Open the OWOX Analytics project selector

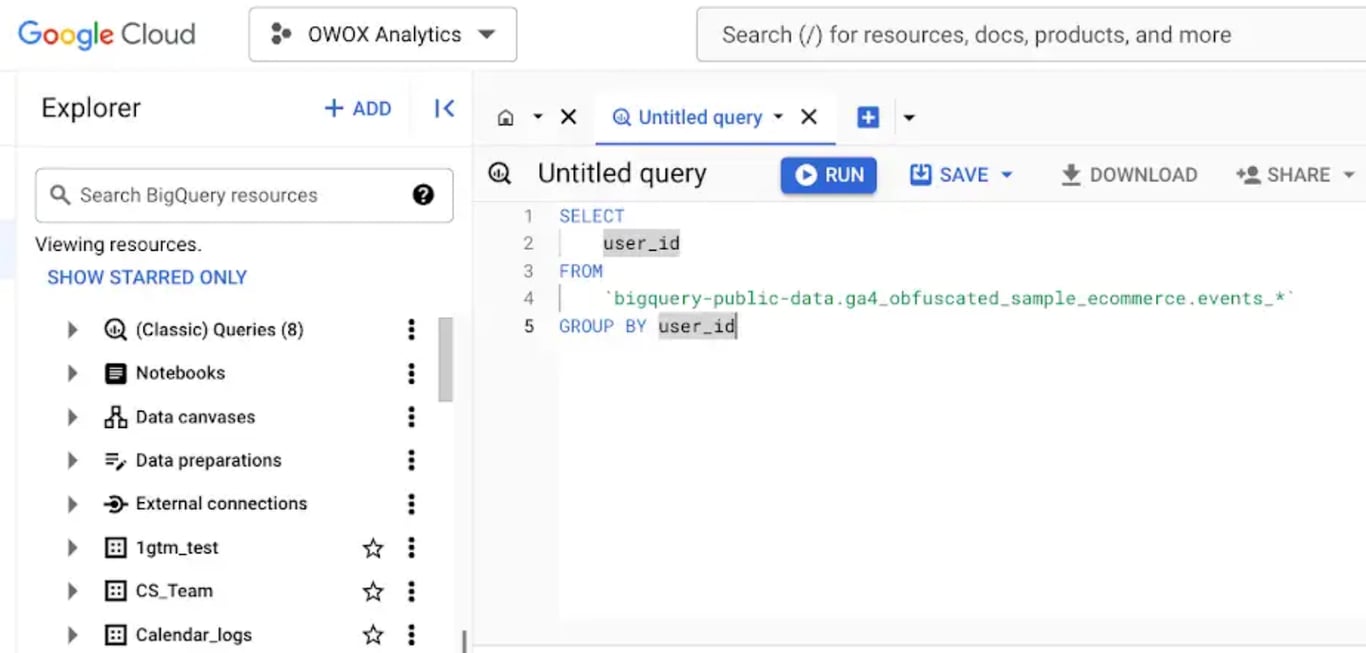click(x=383, y=34)
